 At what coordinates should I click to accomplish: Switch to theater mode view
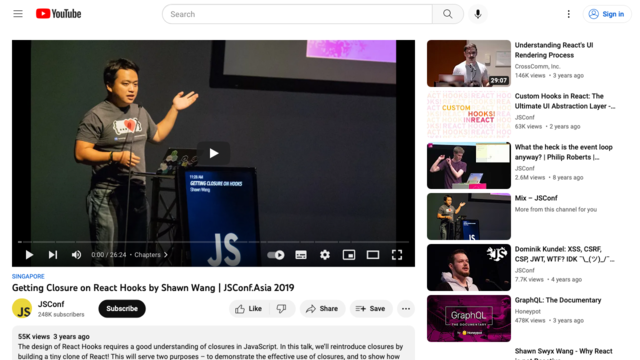[x=373, y=255]
